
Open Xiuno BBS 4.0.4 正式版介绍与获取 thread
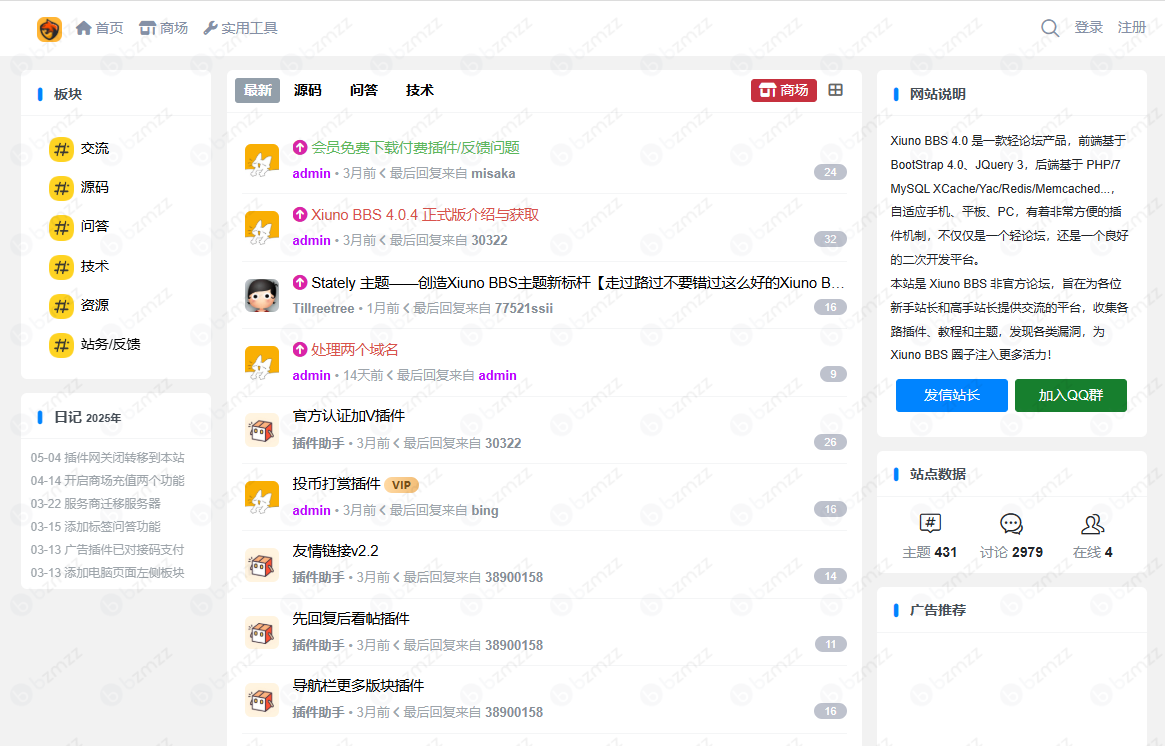pos(425,215)
